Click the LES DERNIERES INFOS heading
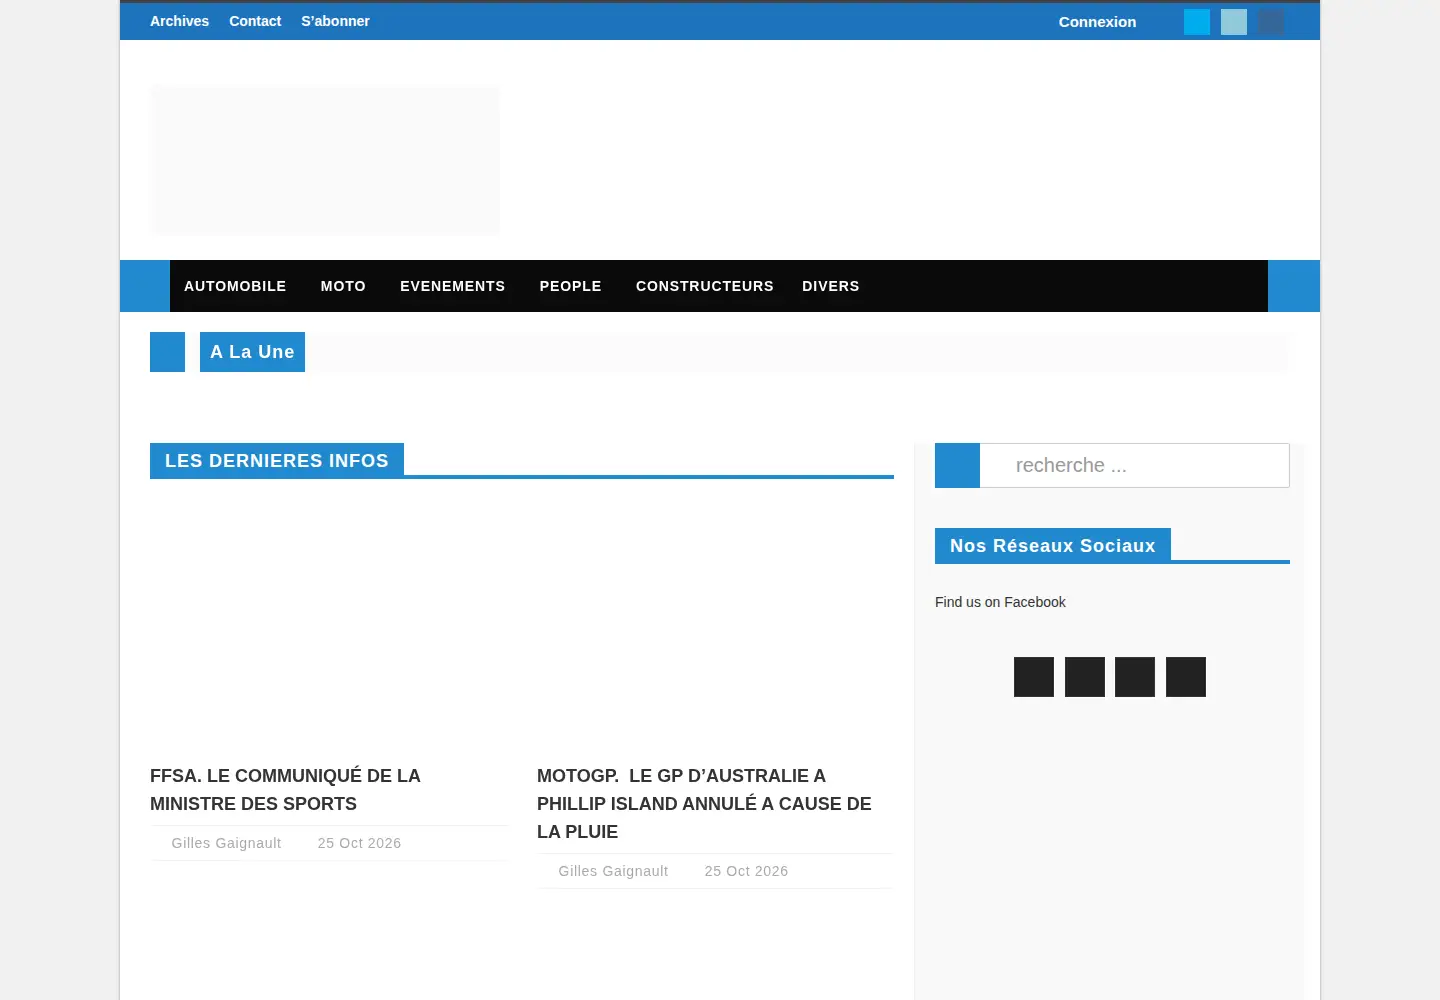This screenshot has height=1000, width=1440. (x=277, y=460)
